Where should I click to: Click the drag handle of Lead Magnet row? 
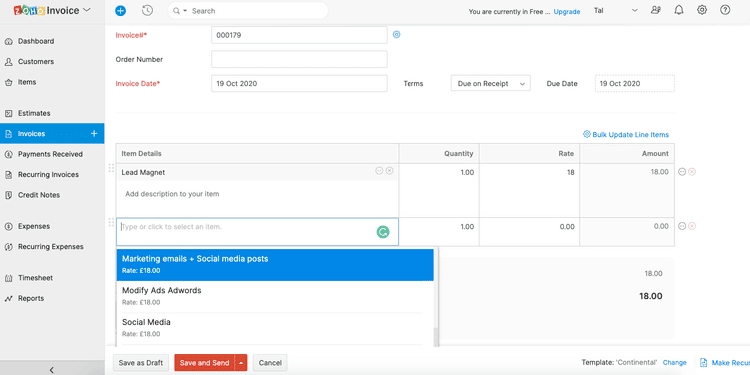pos(111,168)
